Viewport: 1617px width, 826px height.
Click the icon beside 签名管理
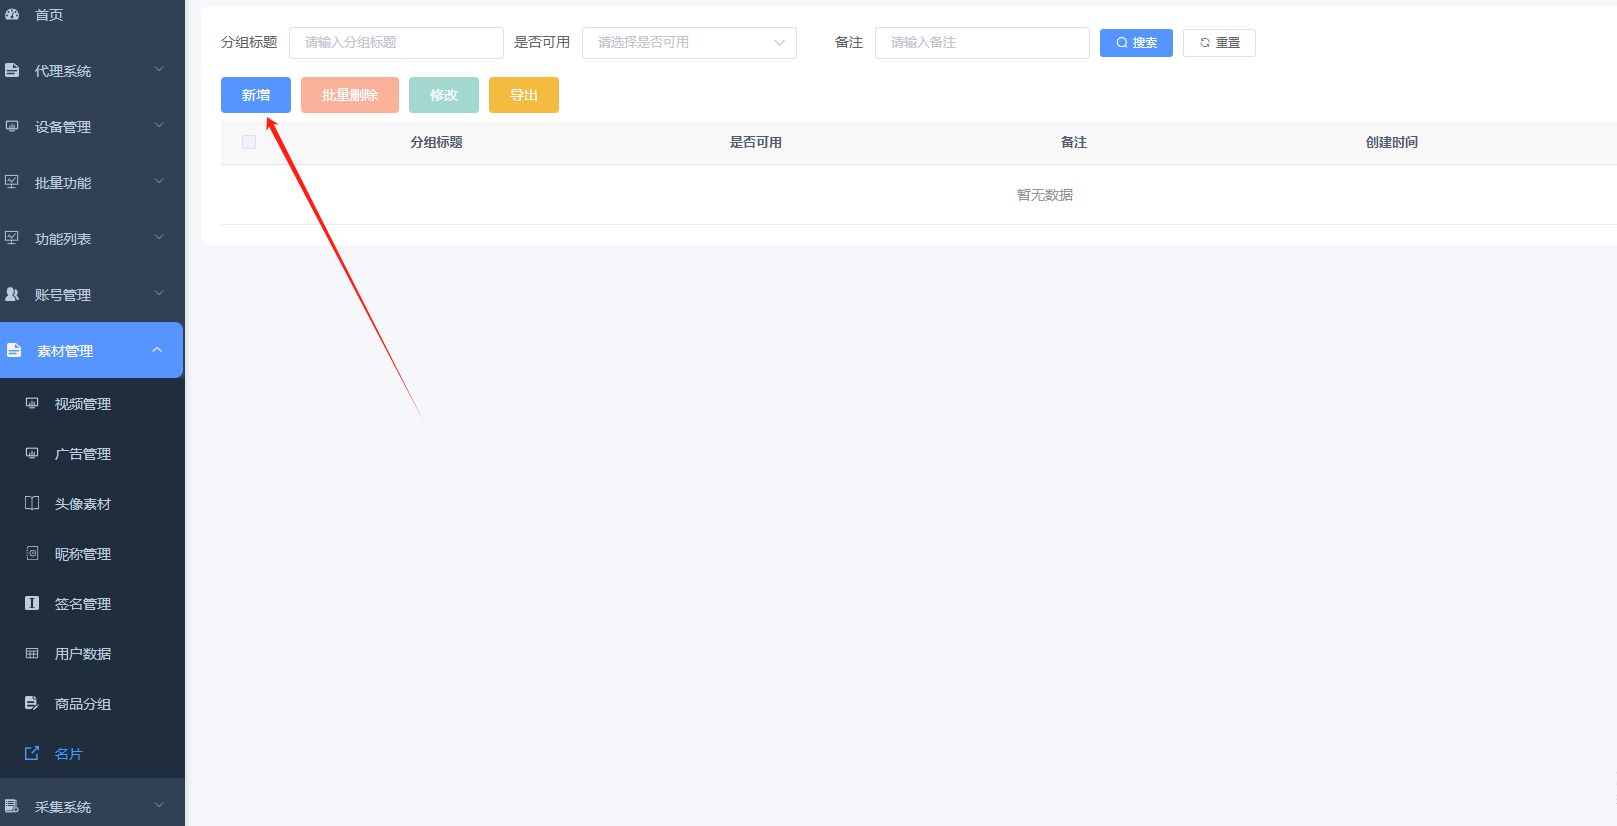tap(32, 603)
